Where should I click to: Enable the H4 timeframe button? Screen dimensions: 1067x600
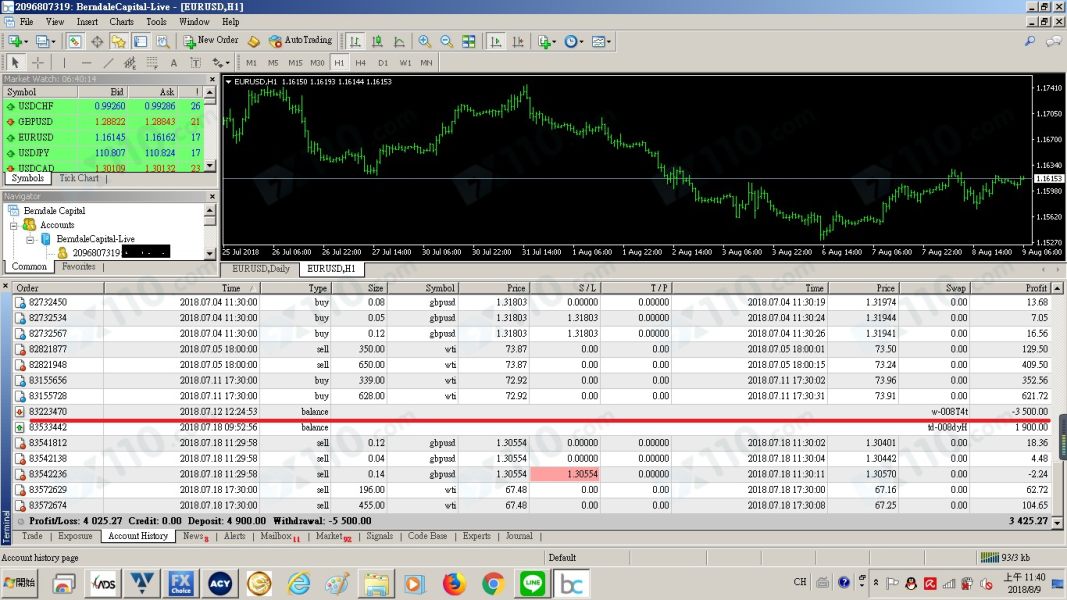[x=361, y=63]
